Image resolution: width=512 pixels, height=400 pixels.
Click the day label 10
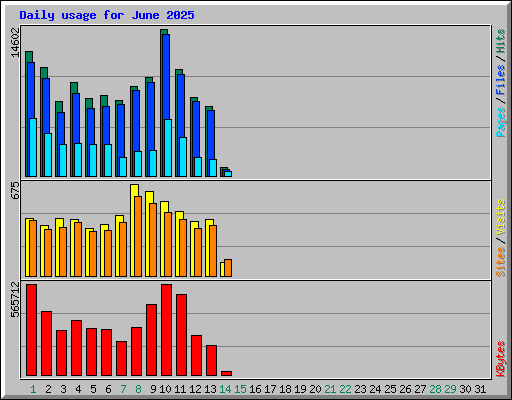[165, 389]
